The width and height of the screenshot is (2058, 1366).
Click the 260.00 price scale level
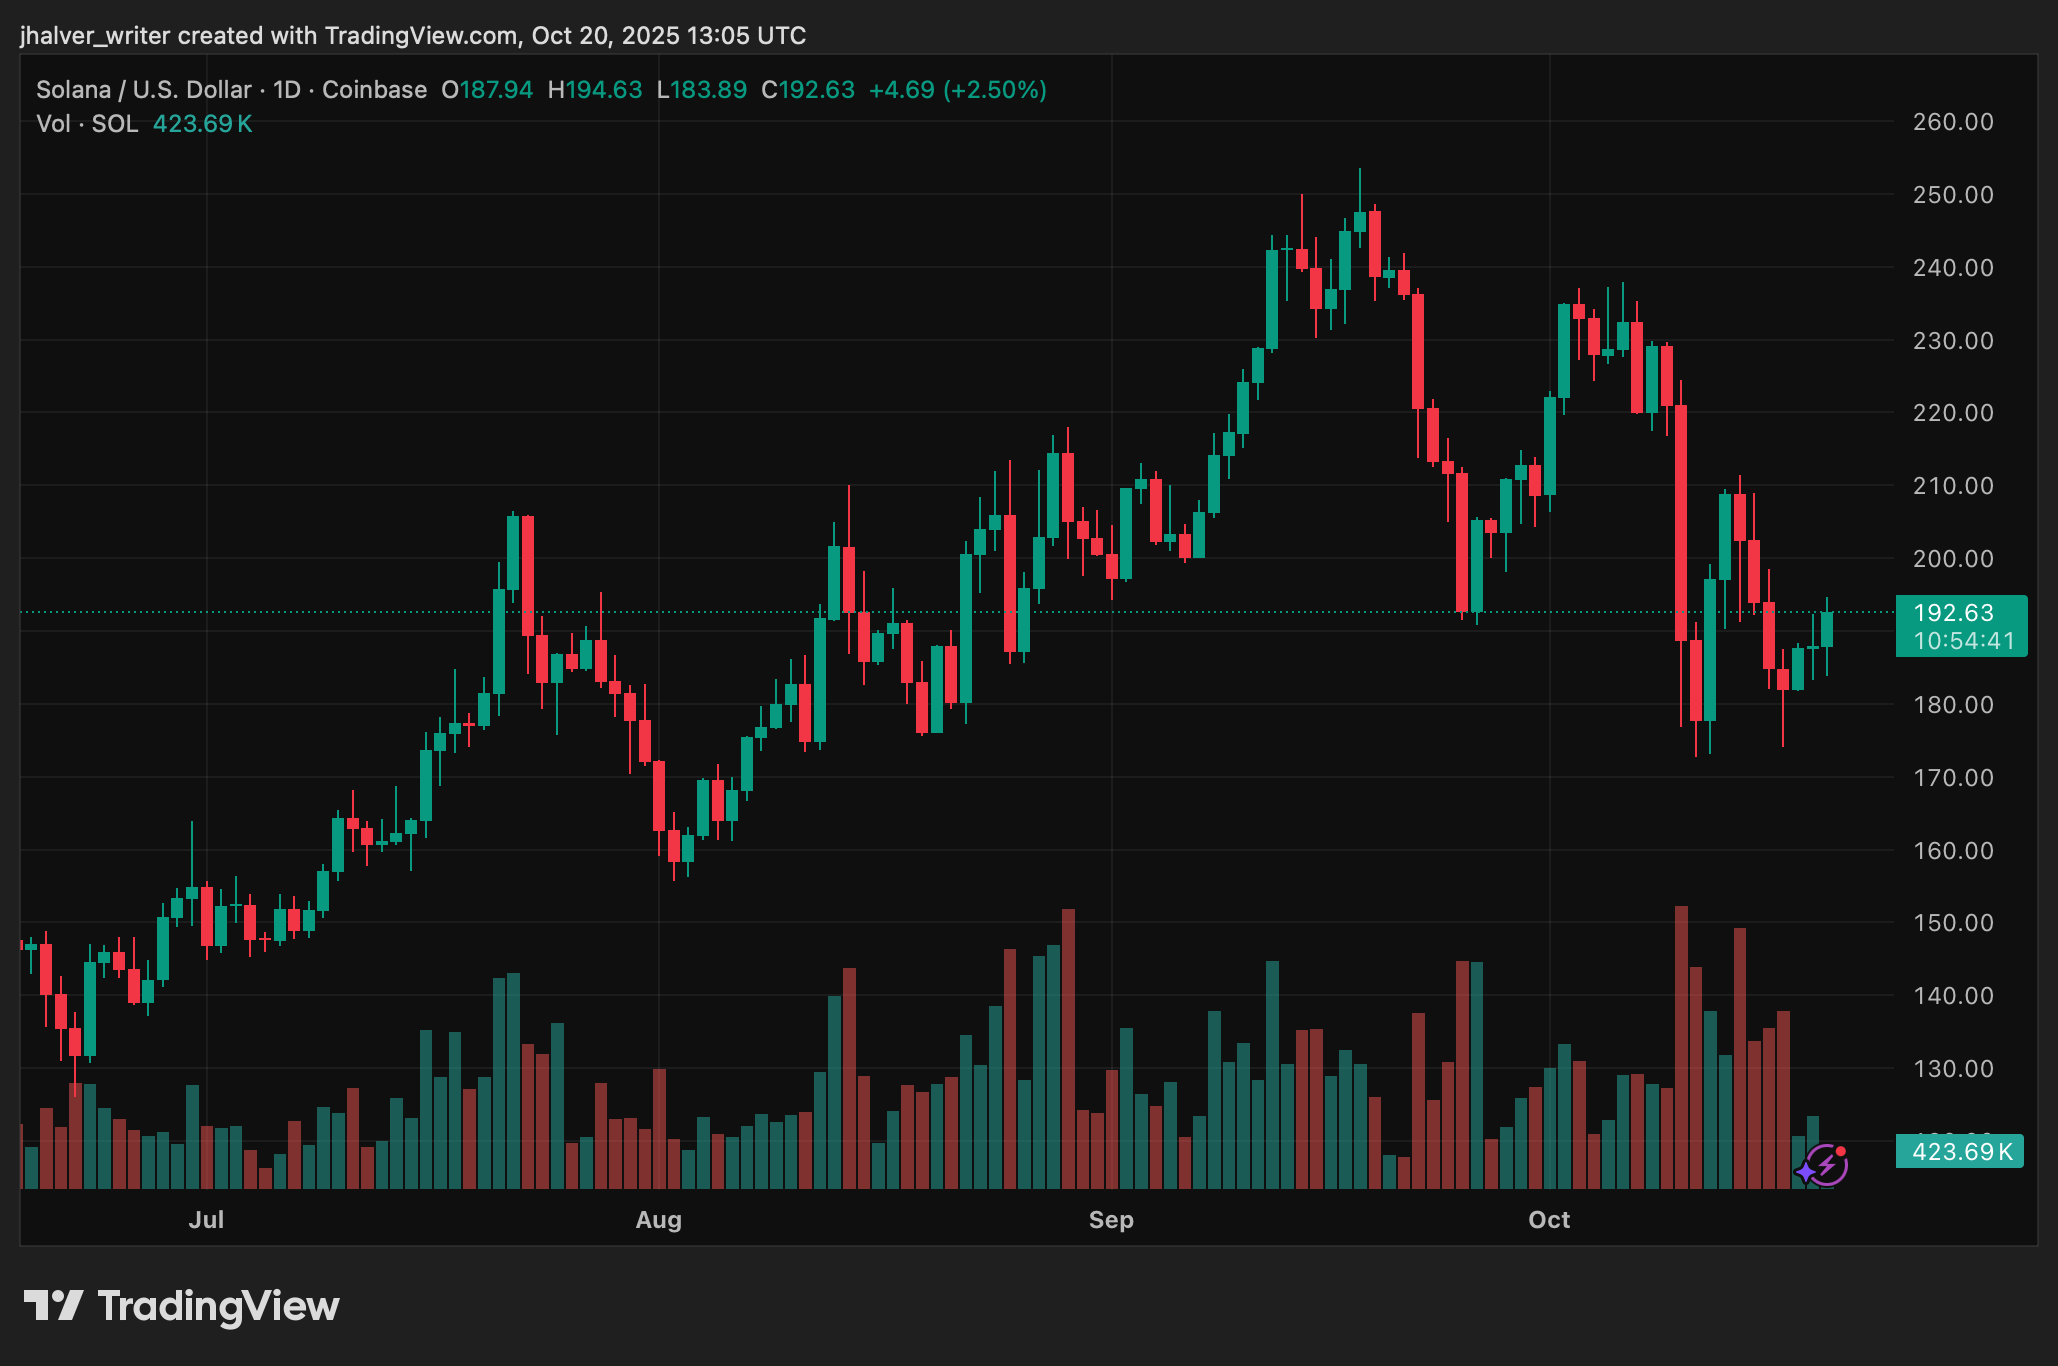(x=1952, y=122)
